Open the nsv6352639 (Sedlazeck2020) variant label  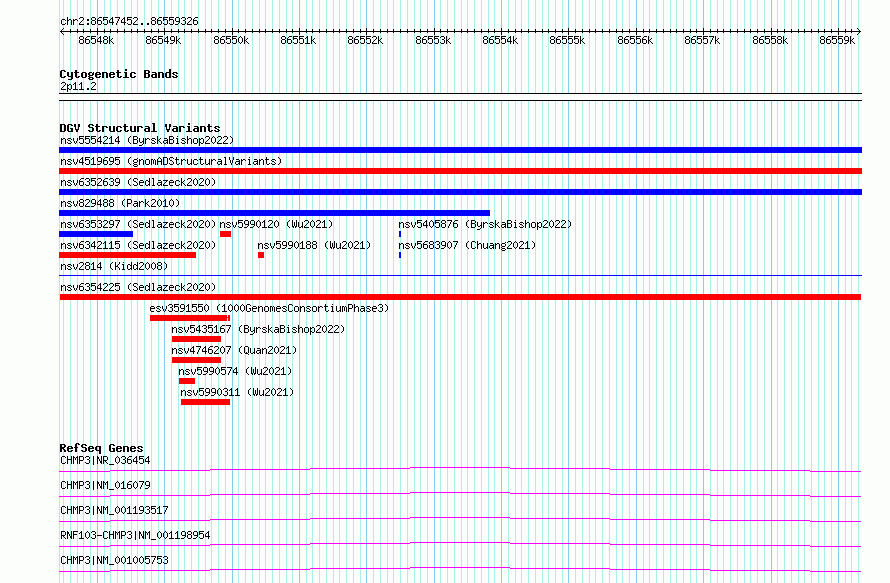138,182
